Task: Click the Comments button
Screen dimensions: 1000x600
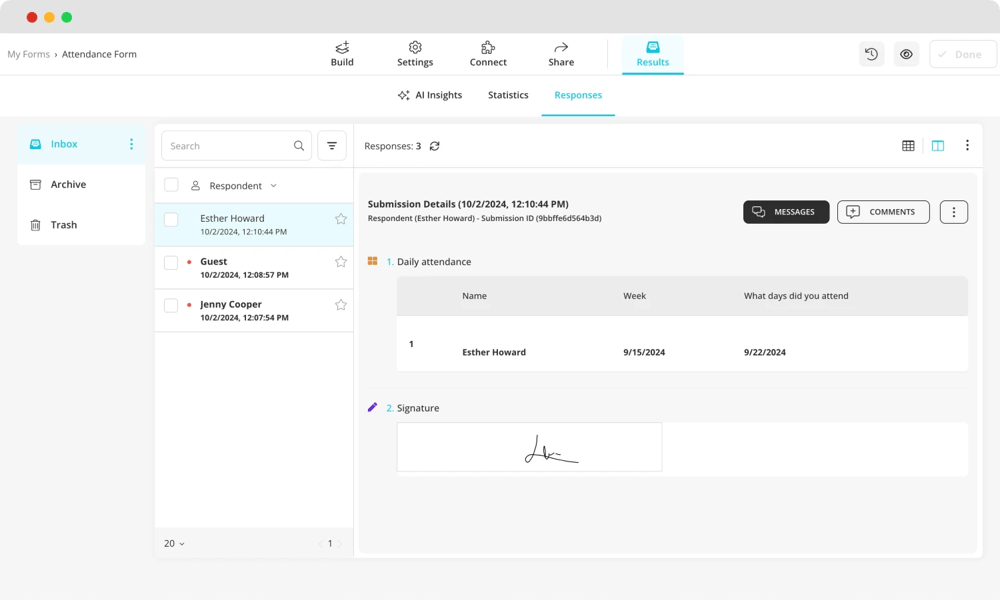Action: [883, 212]
